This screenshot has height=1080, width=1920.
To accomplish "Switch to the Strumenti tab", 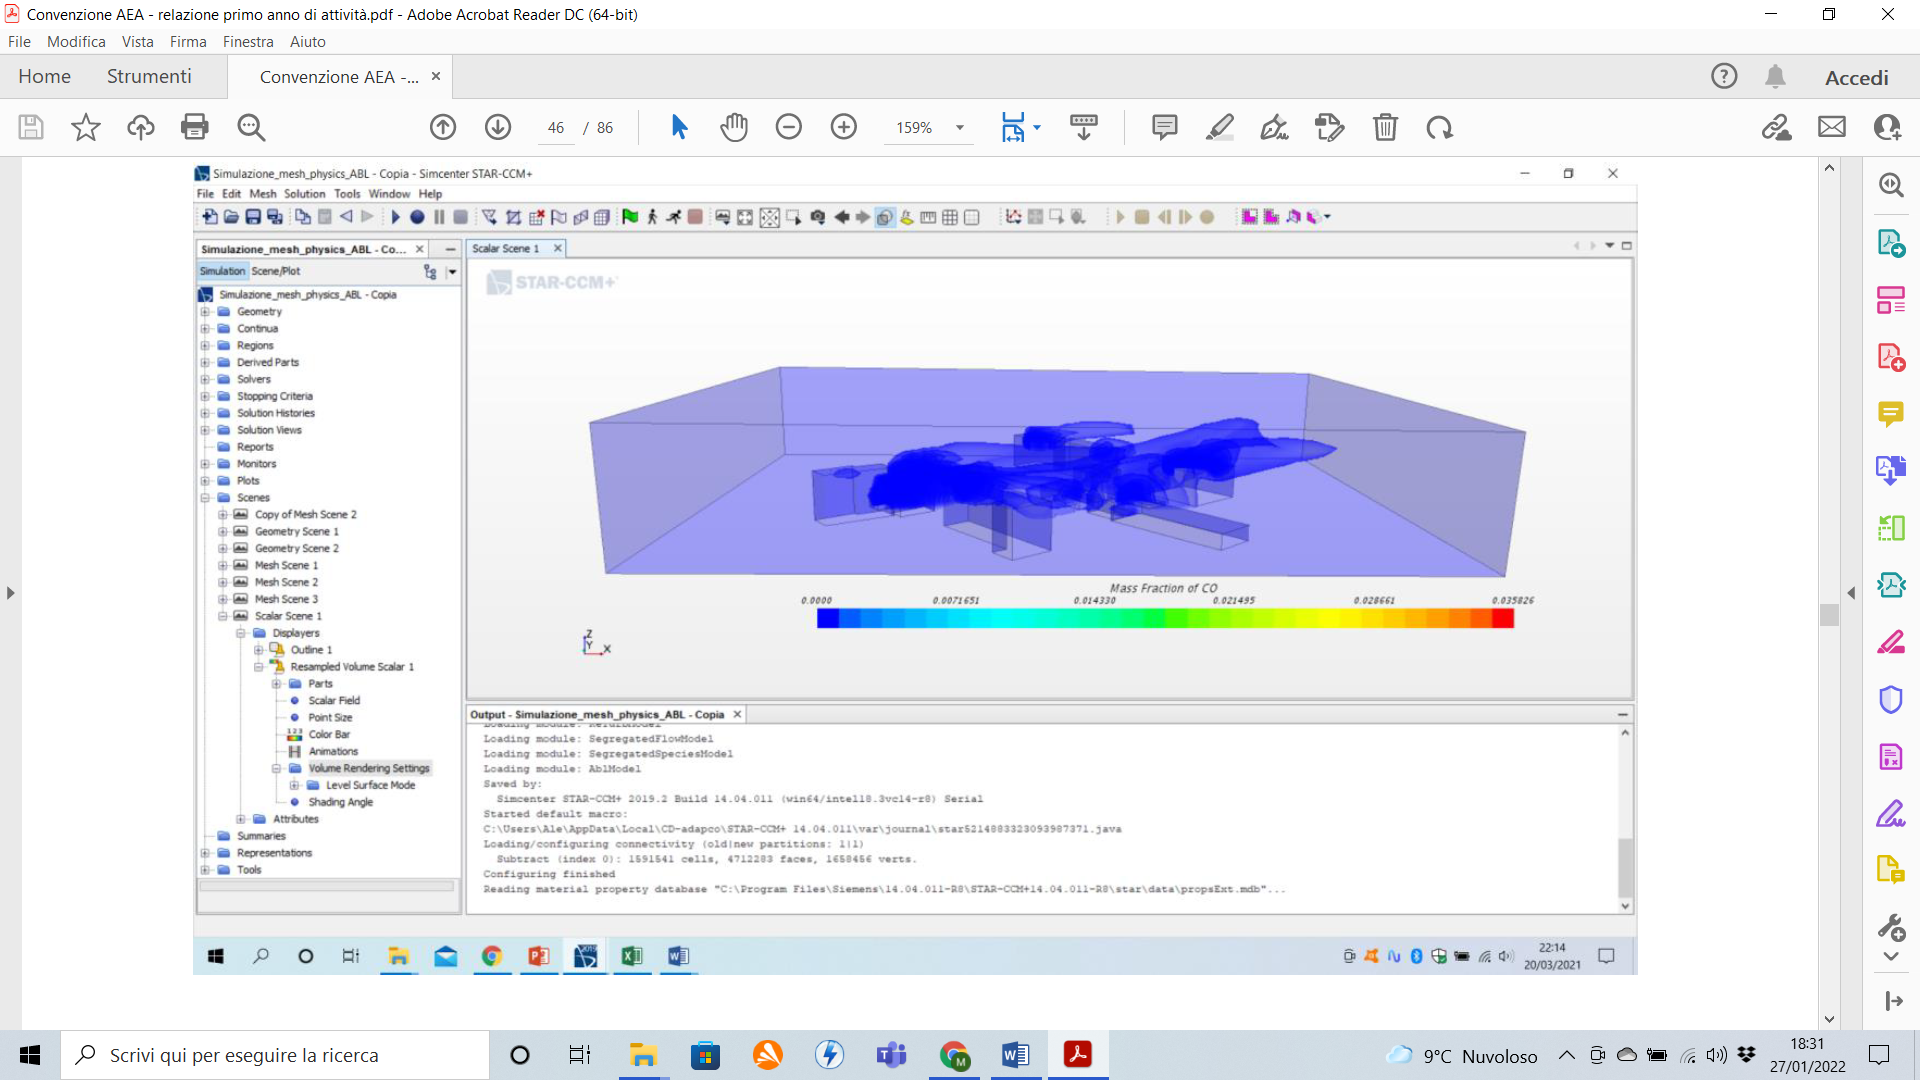I will click(149, 76).
